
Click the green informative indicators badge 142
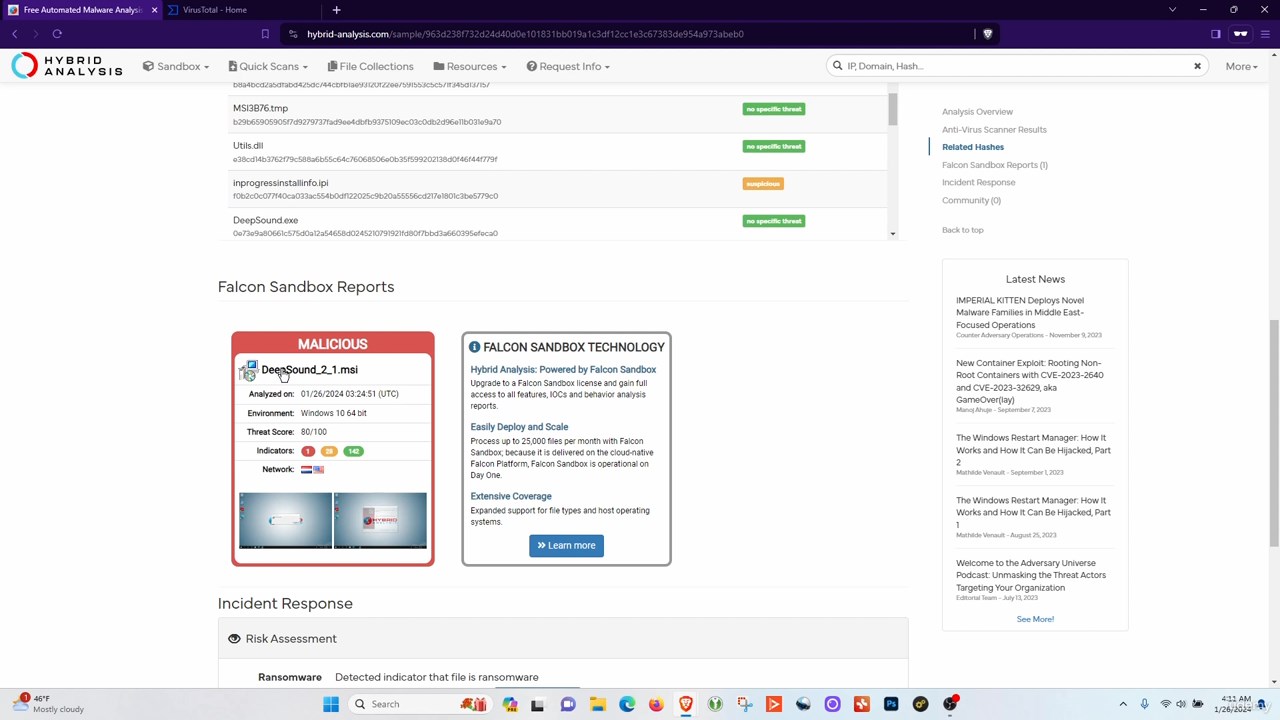click(353, 451)
